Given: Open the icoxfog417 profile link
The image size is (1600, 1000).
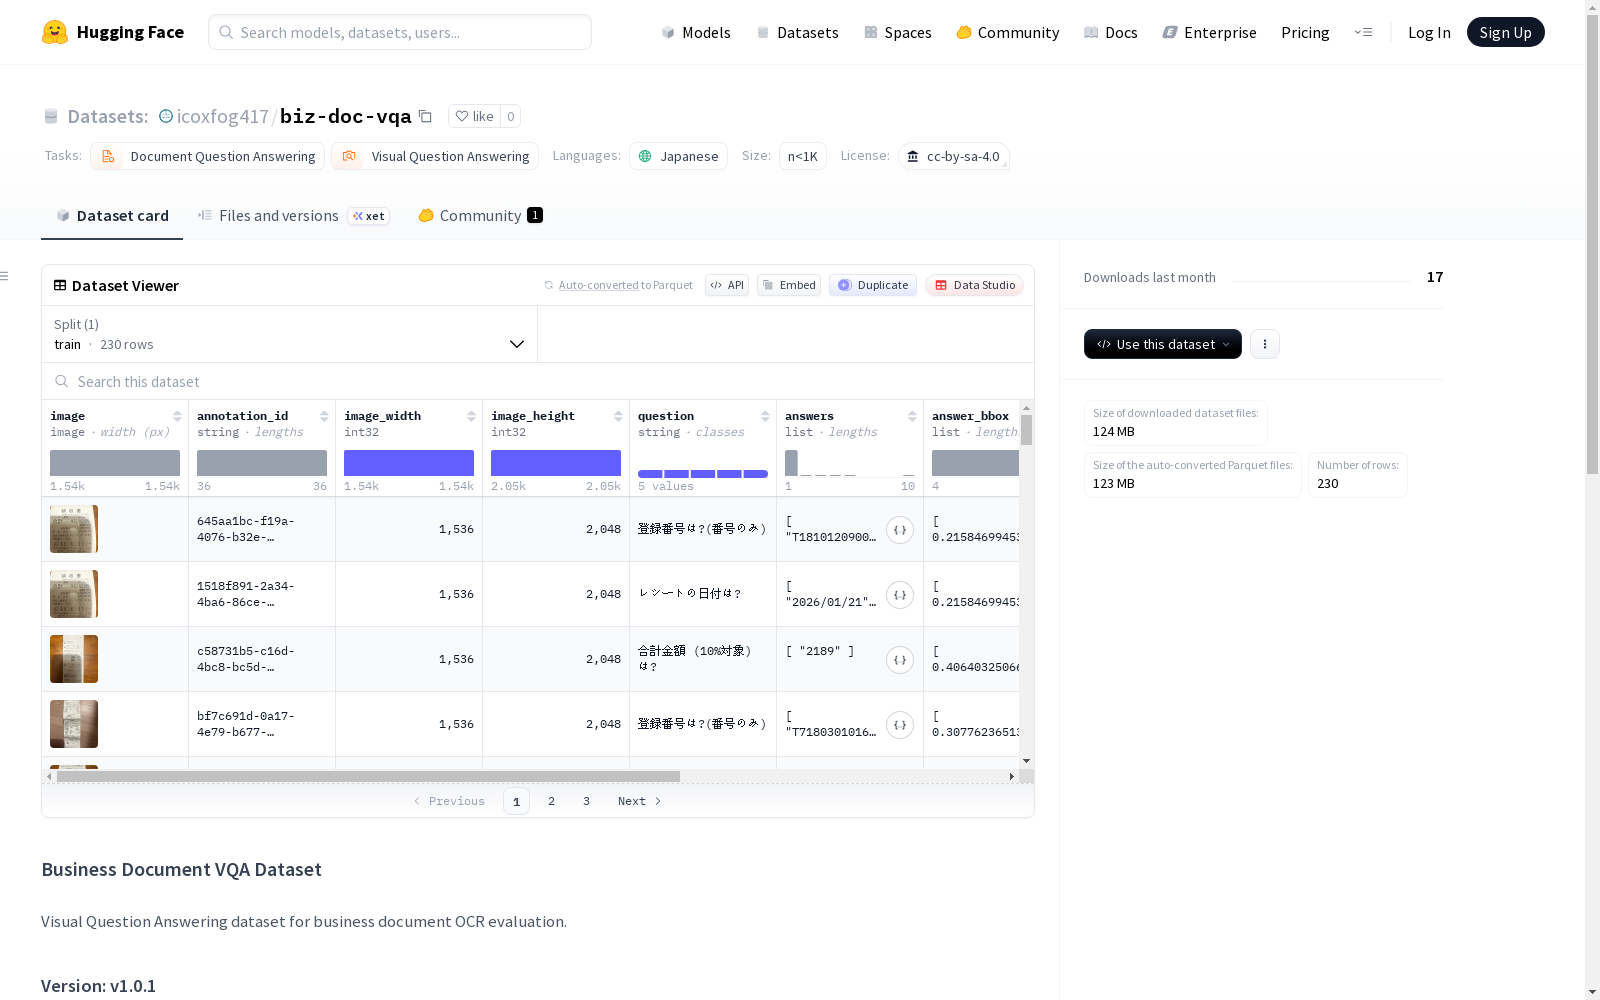Looking at the screenshot, I should [x=222, y=116].
